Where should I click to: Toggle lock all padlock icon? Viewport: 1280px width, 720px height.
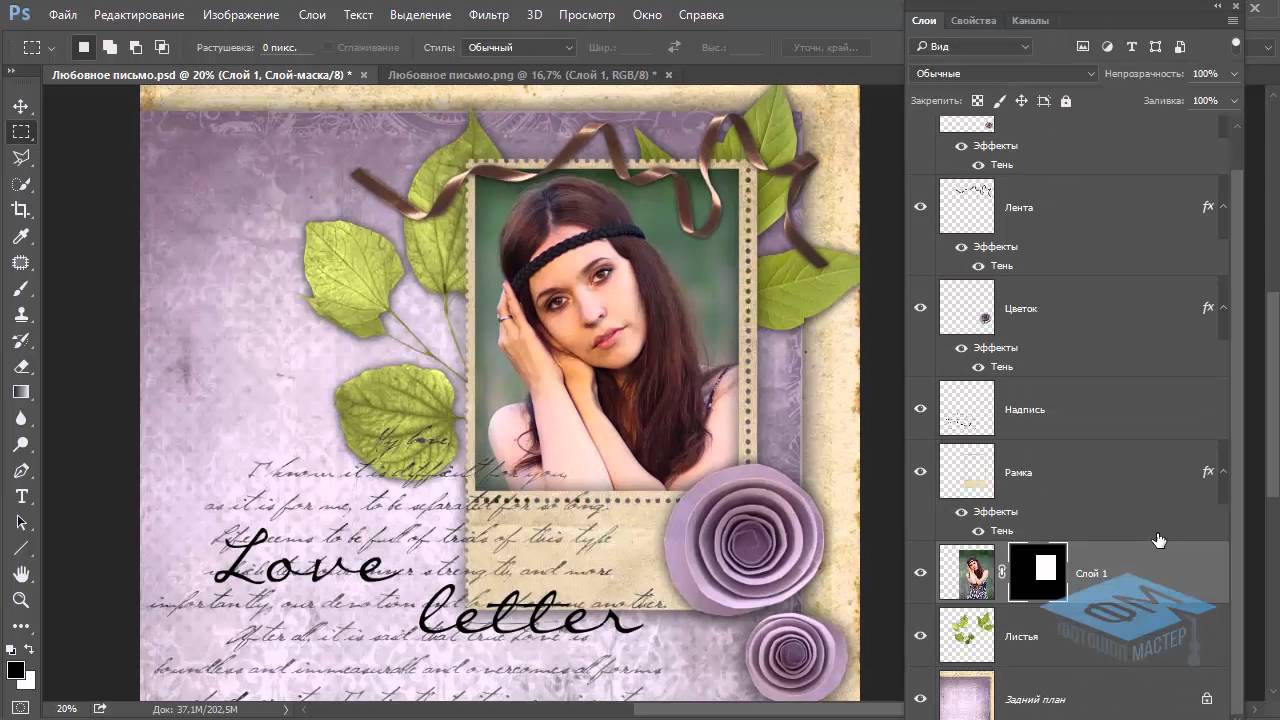pyautogui.click(x=1066, y=101)
